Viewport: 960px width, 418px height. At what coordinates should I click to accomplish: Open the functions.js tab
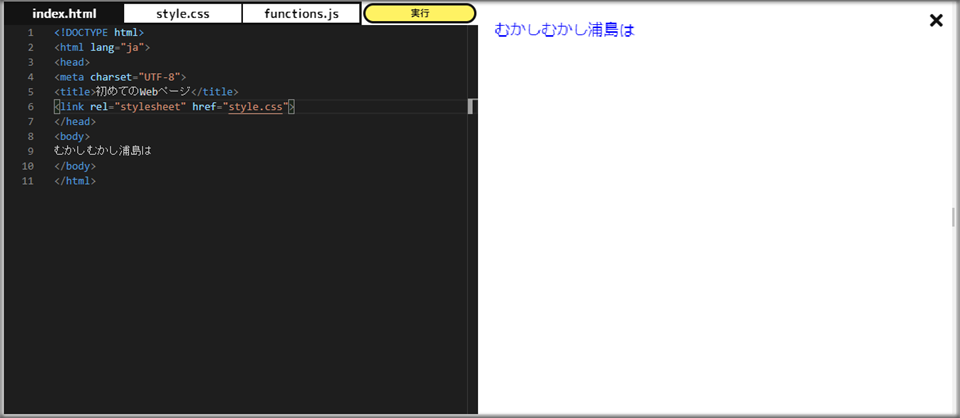pos(301,14)
